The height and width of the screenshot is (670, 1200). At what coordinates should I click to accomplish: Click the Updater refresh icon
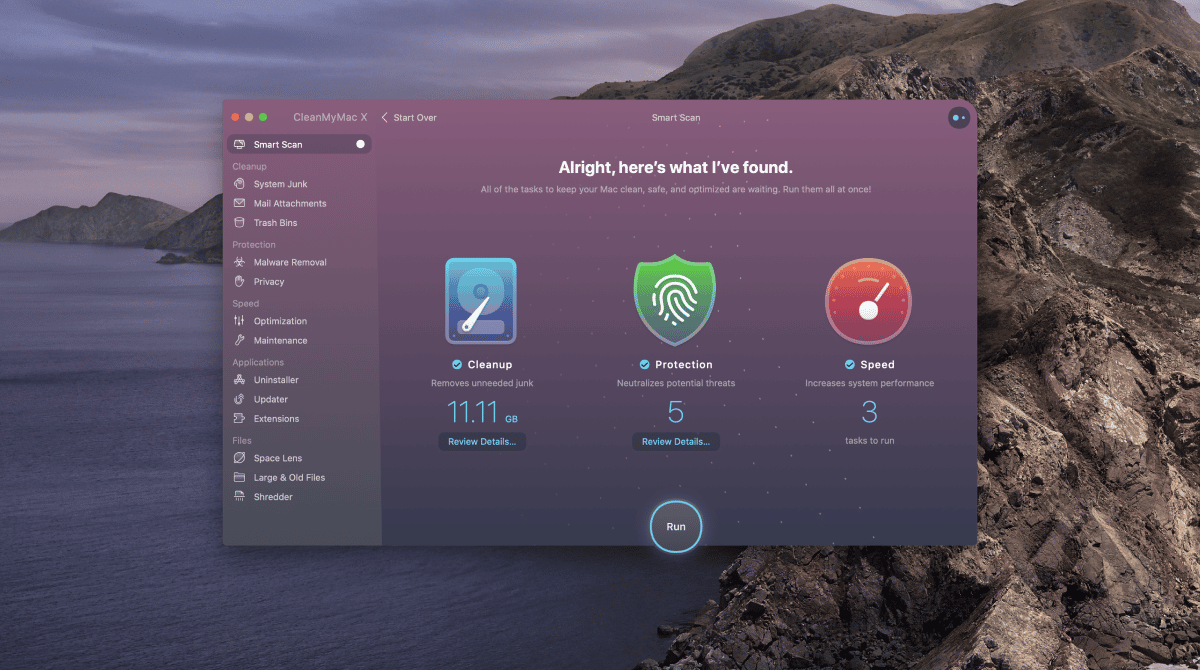(x=239, y=399)
